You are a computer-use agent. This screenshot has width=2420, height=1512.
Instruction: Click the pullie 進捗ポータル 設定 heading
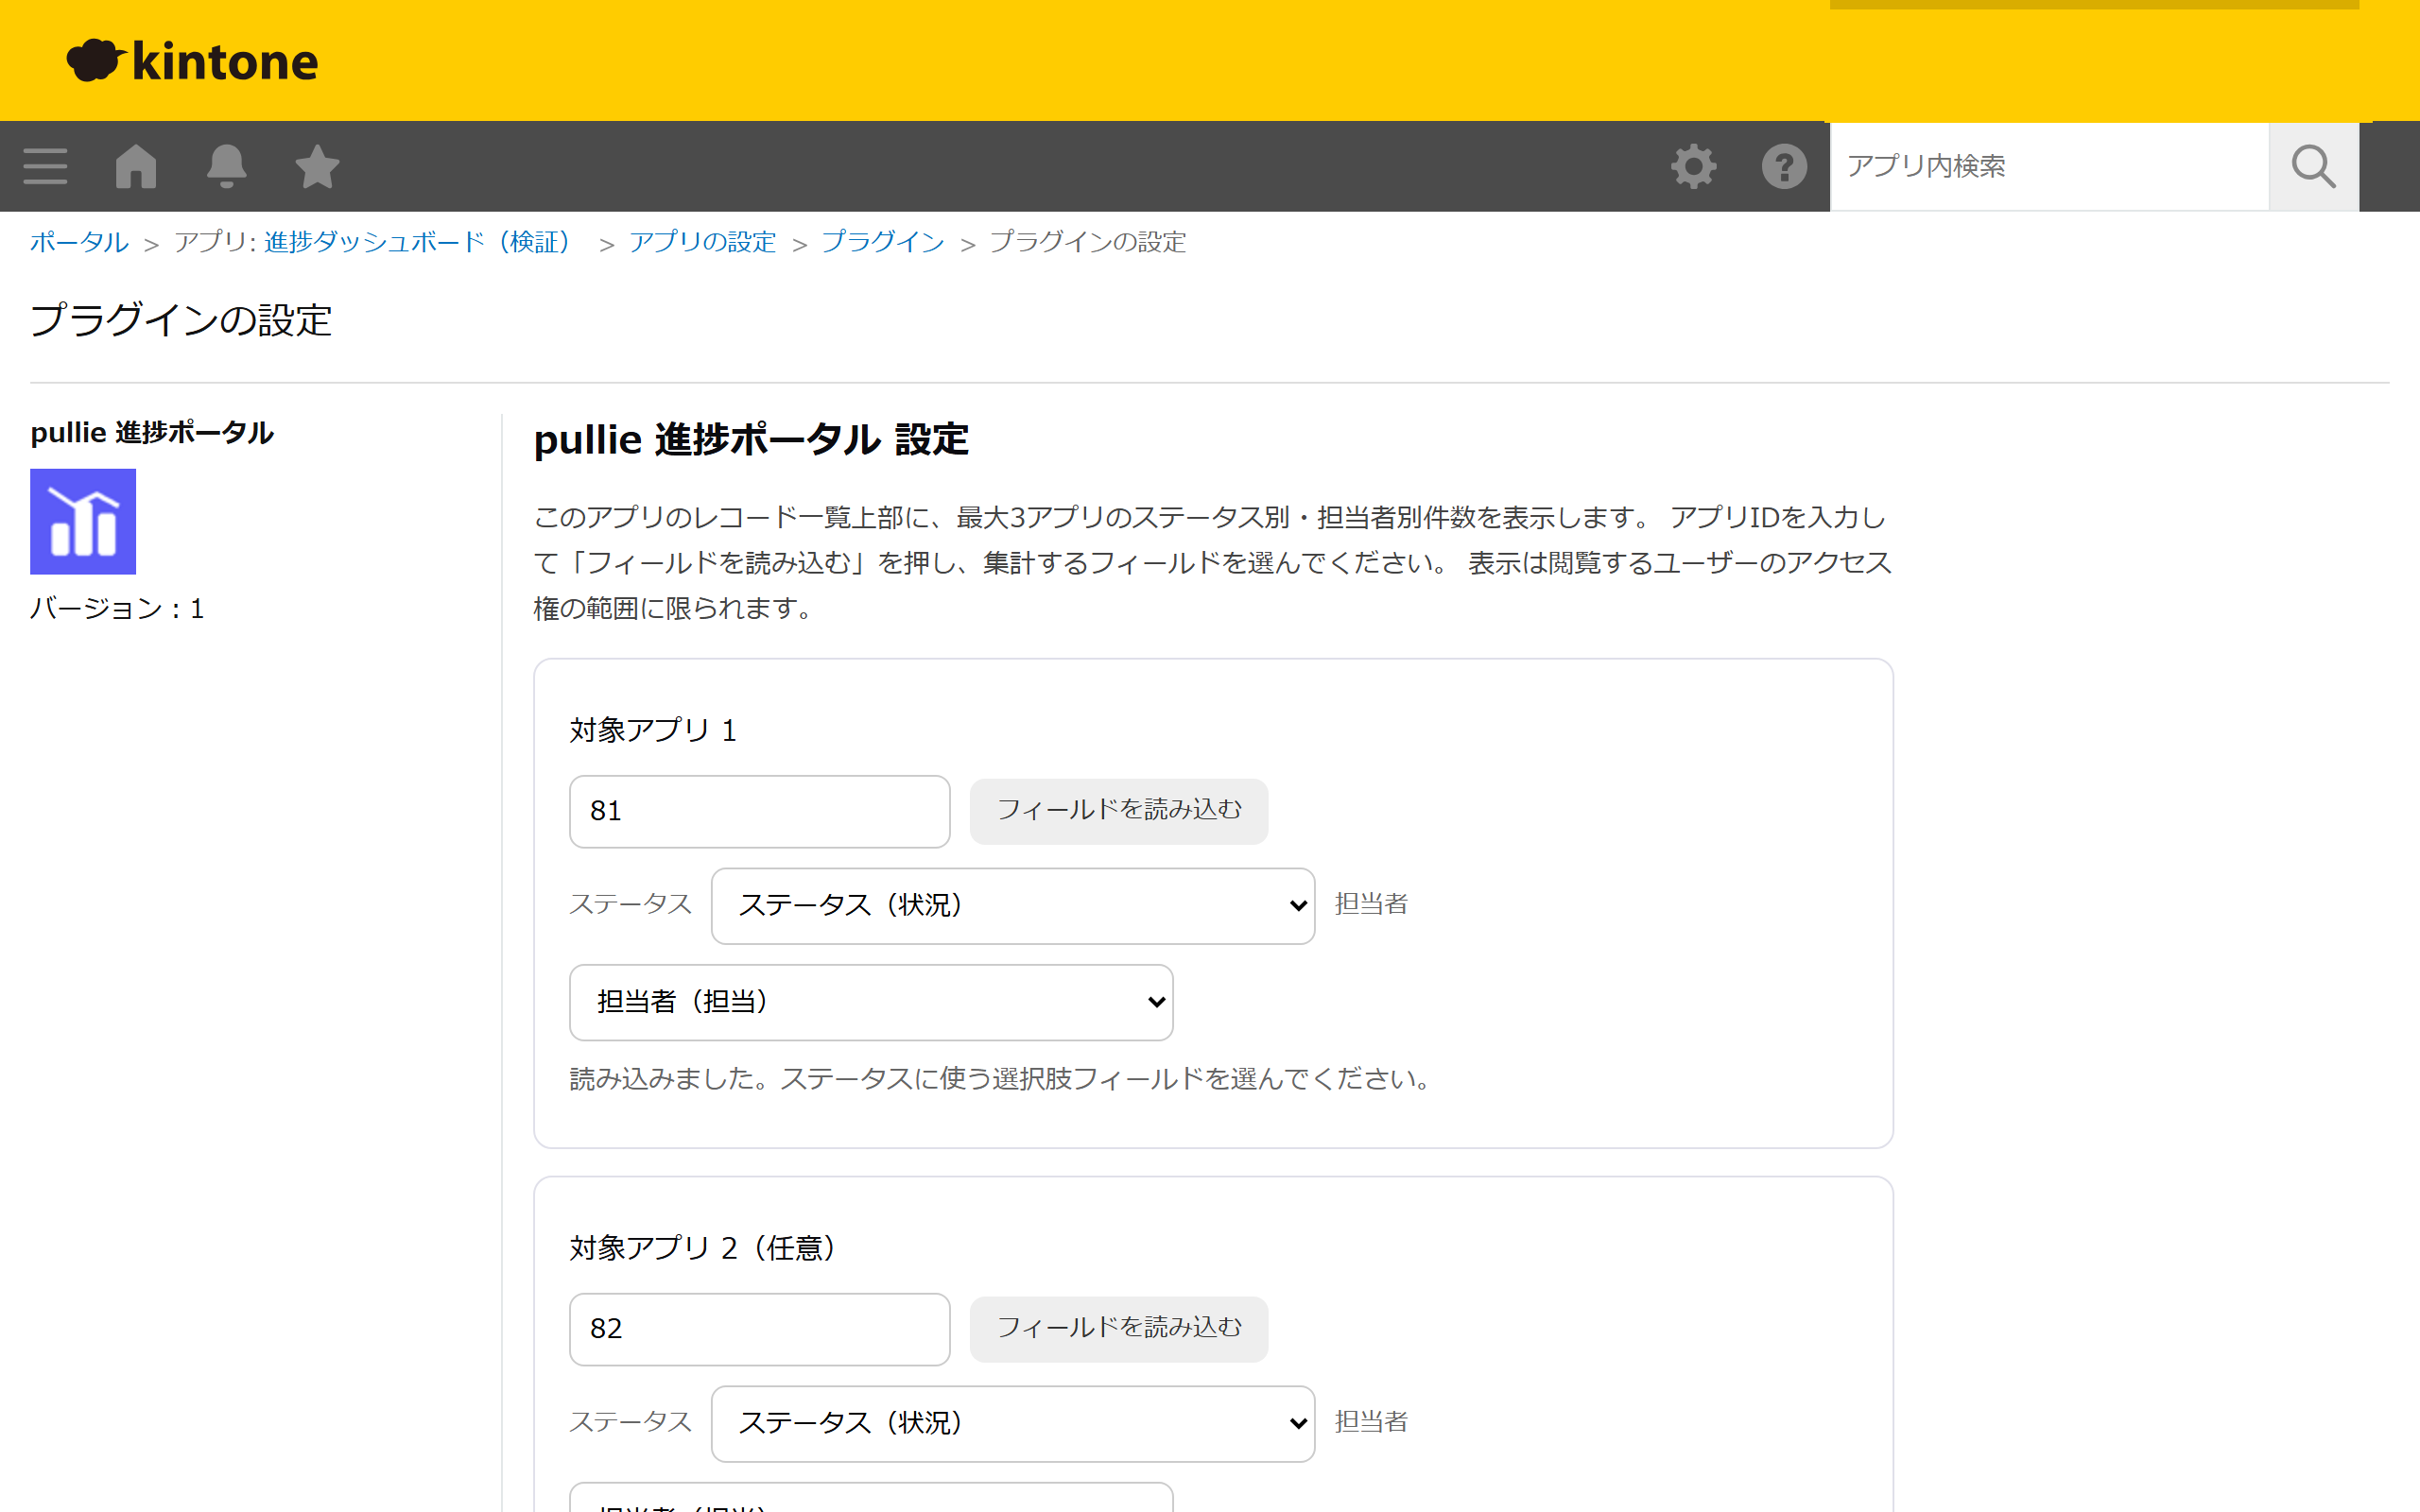751,440
